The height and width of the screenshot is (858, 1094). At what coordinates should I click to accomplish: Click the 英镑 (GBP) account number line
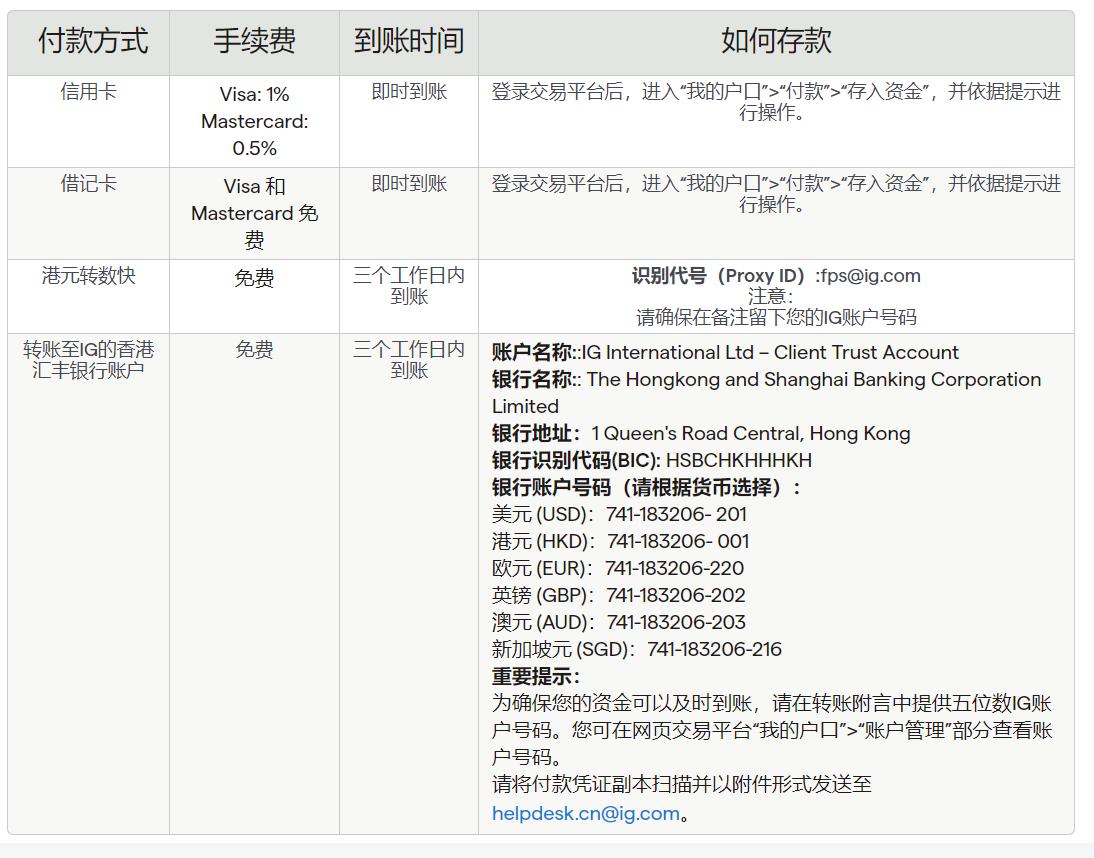[x=619, y=595]
